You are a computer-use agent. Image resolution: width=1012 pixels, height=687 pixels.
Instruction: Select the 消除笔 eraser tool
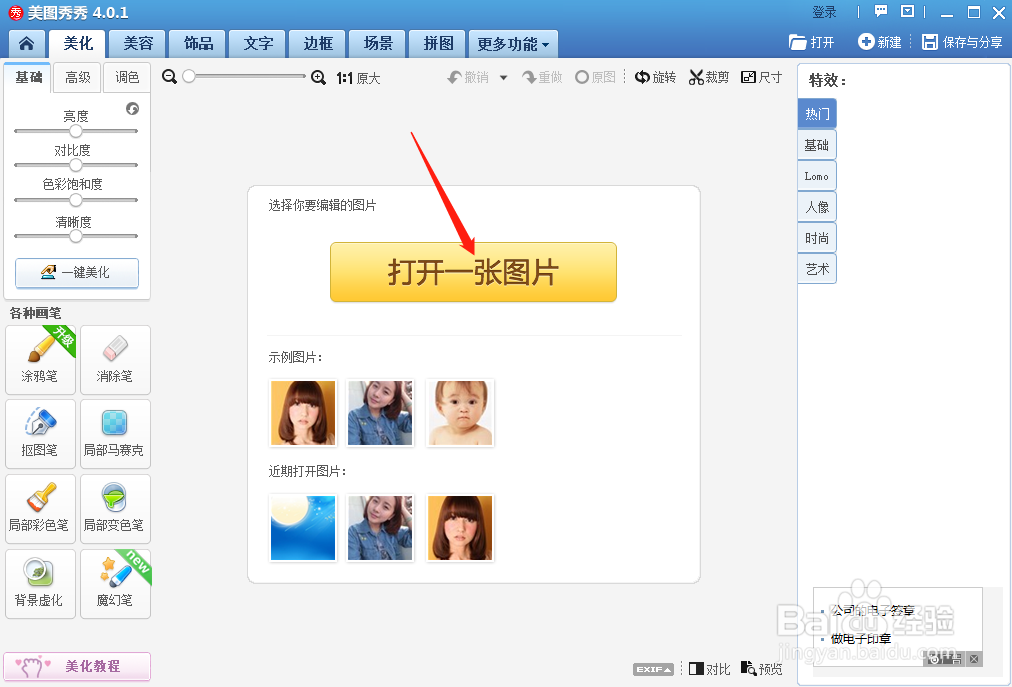click(x=115, y=360)
